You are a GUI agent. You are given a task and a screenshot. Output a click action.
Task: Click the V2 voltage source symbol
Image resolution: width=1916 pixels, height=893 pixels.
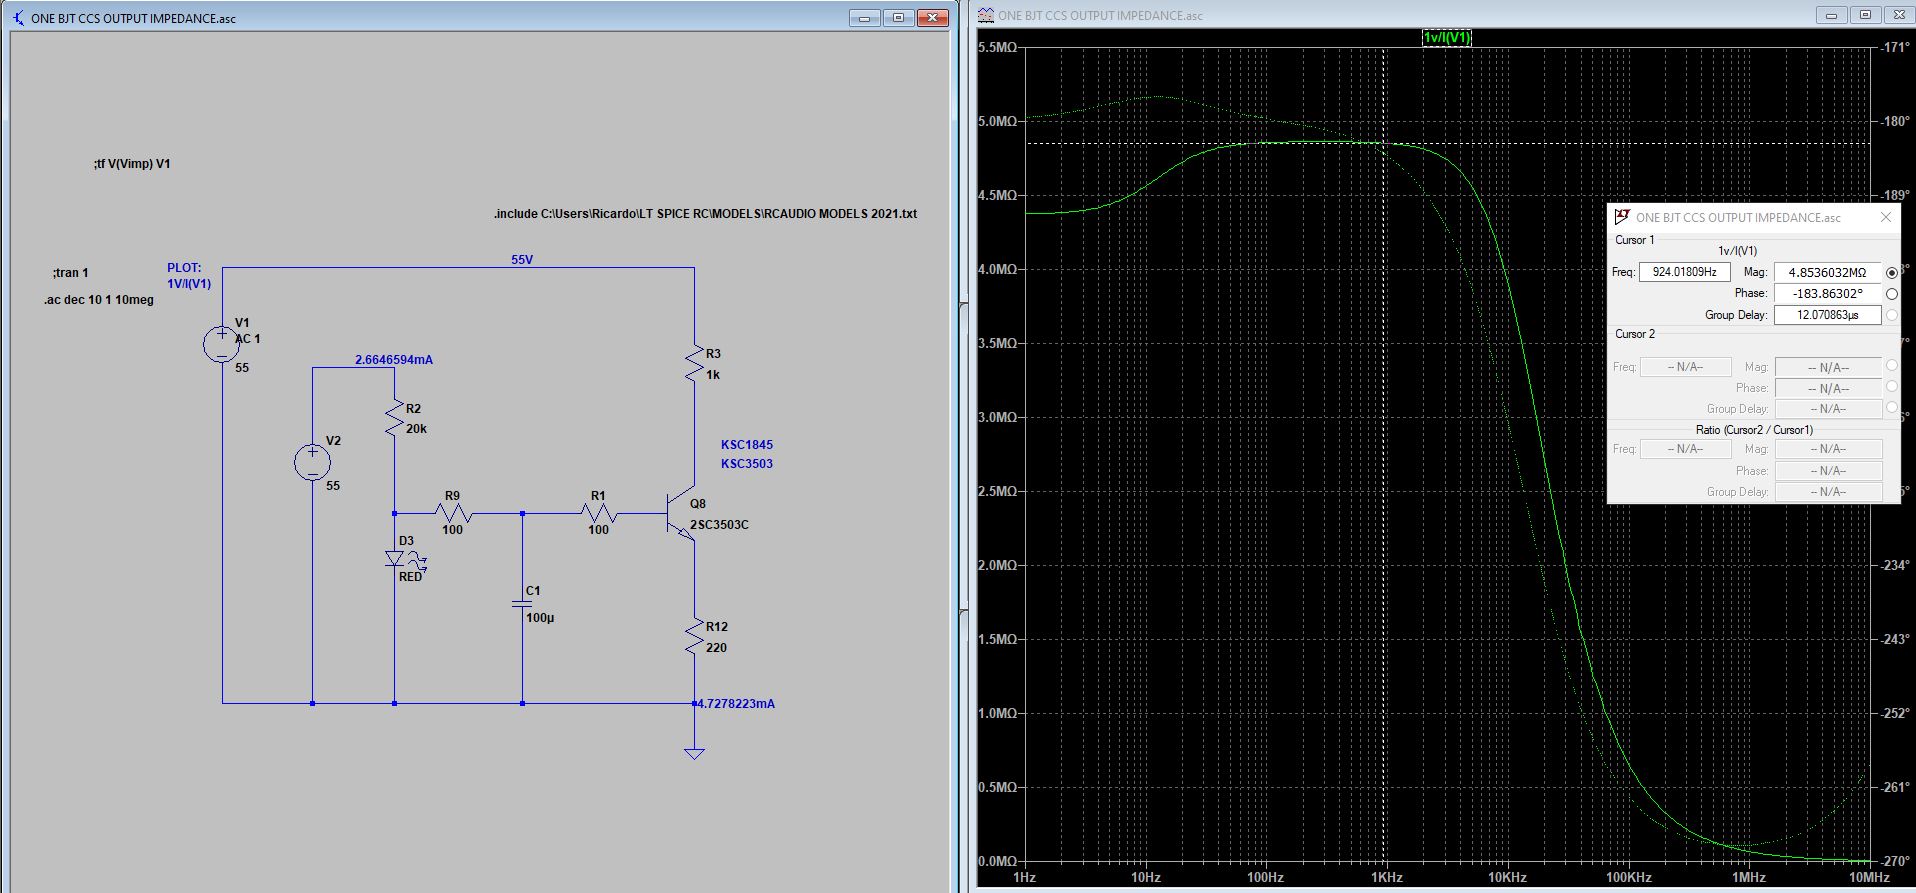pyautogui.click(x=312, y=462)
